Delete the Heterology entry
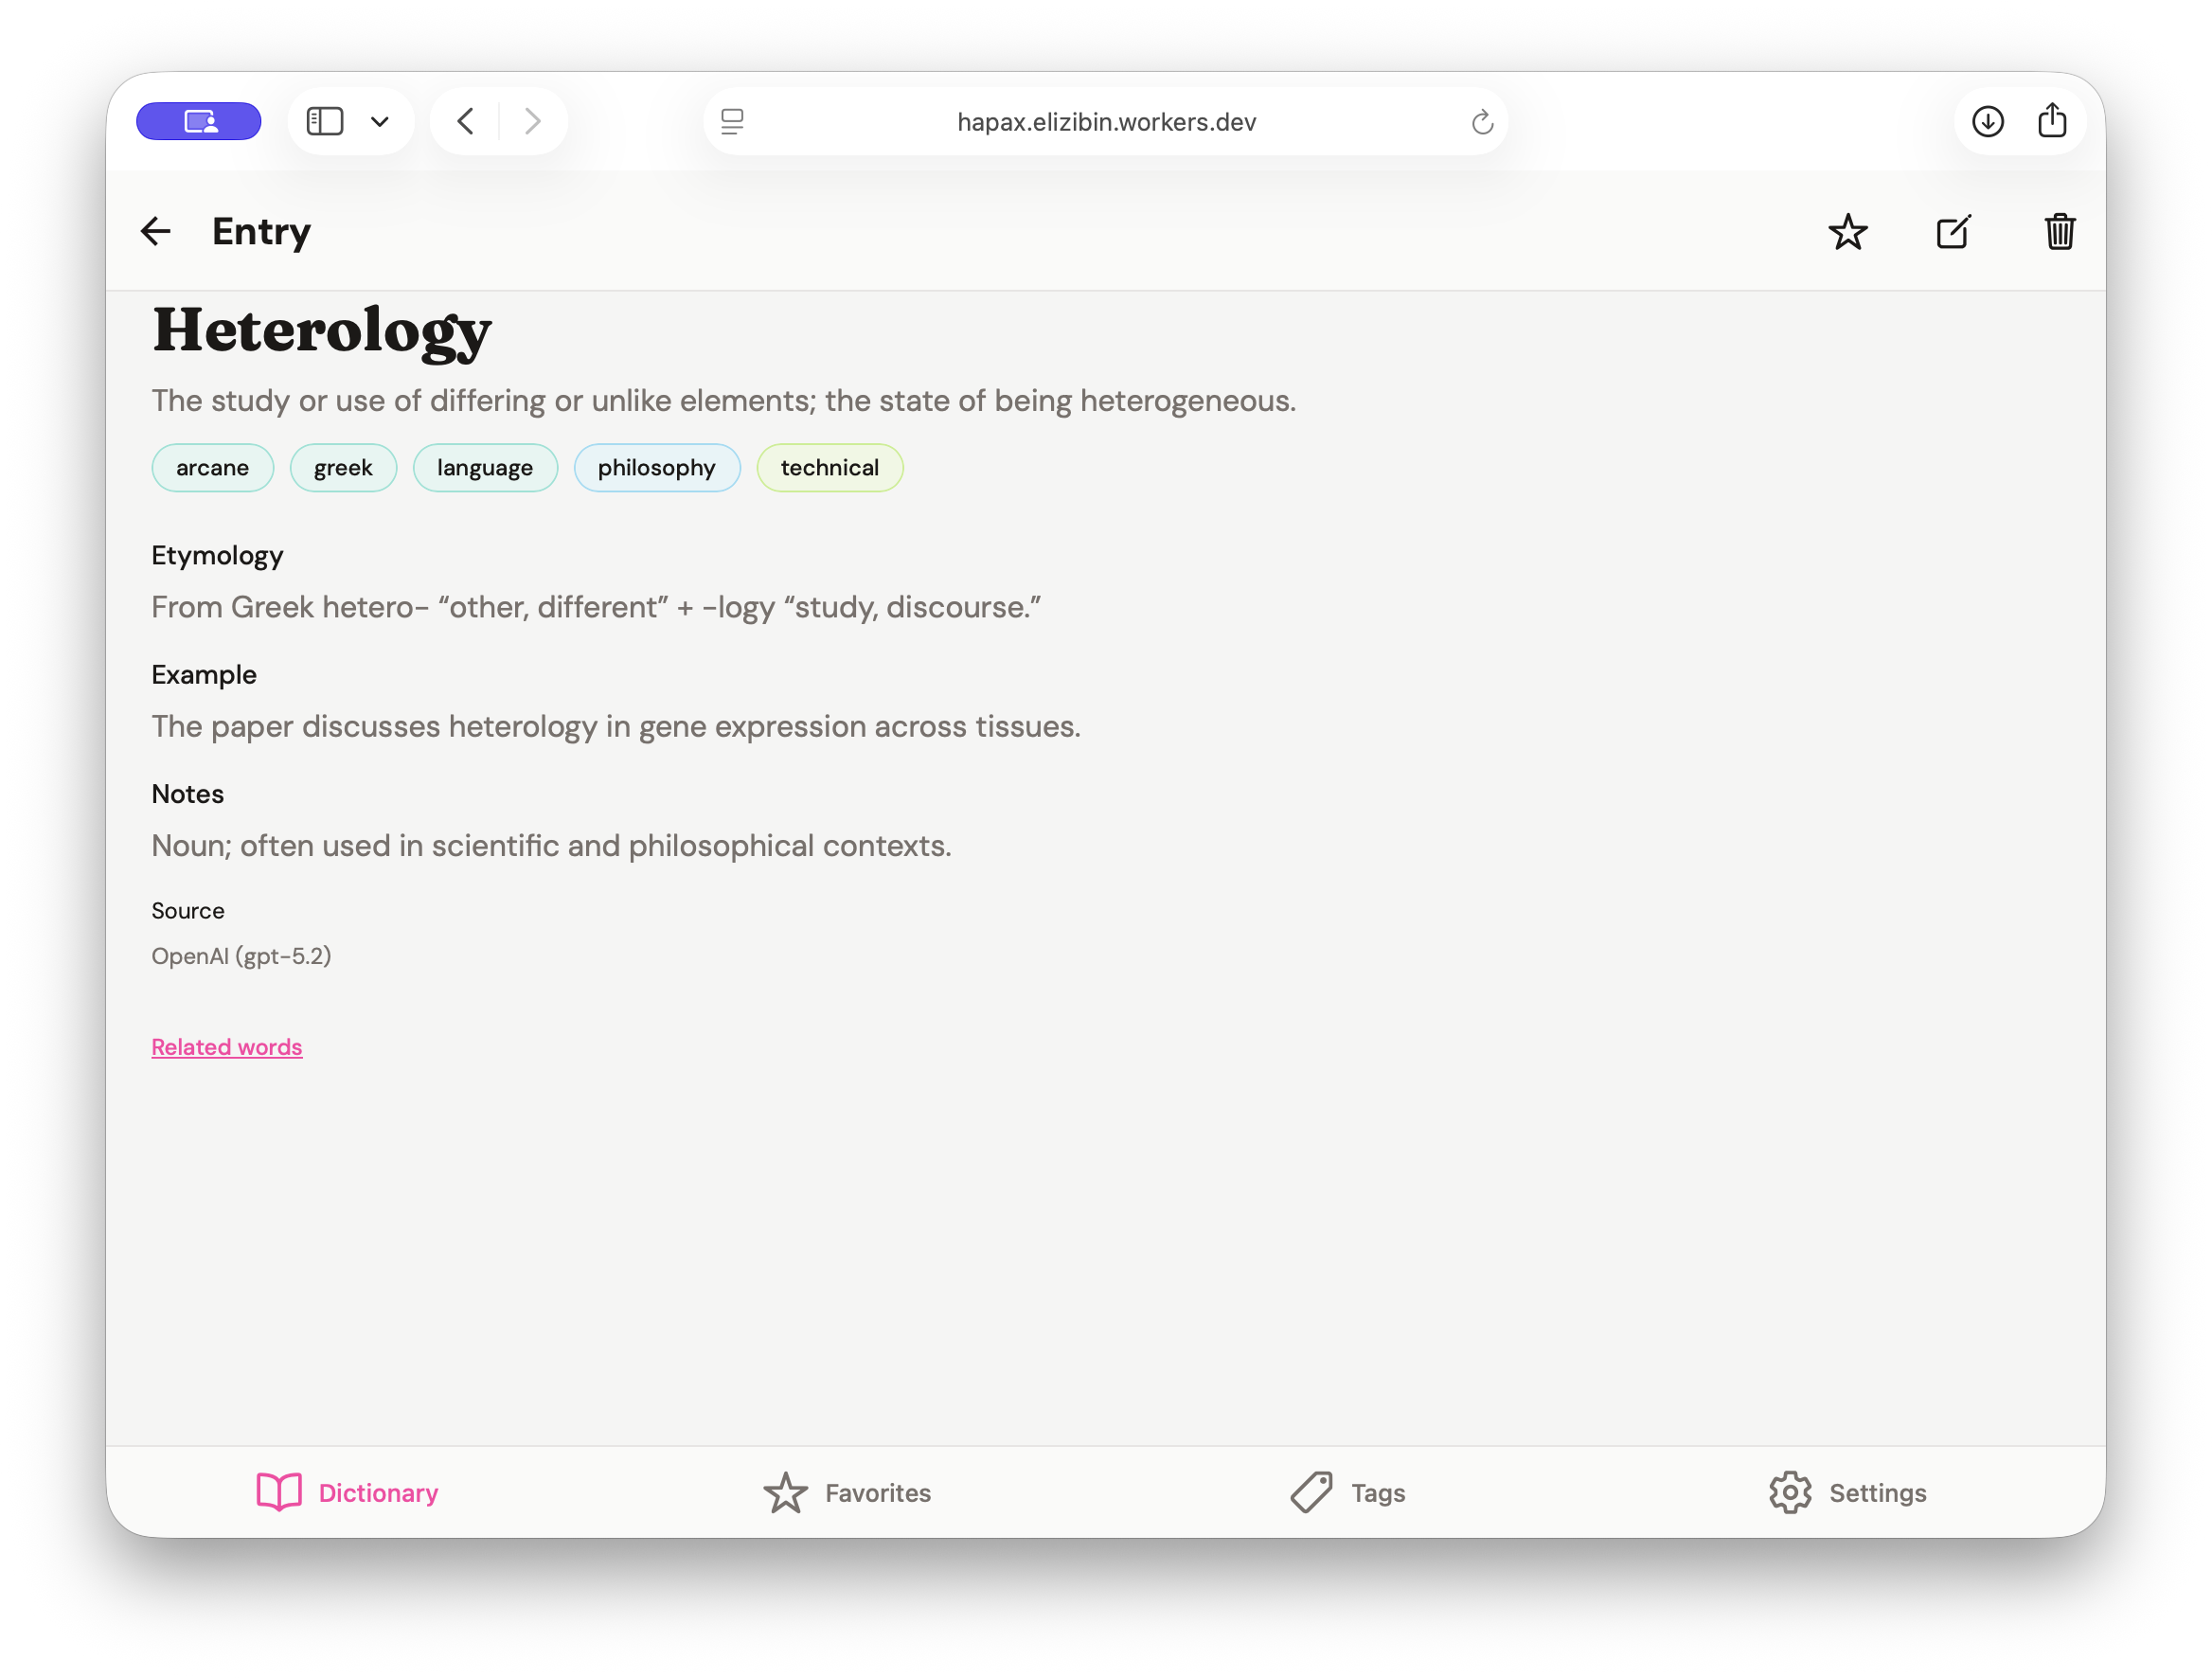The height and width of the screenshot is (1678, 2212). [x=2059, y=231]
